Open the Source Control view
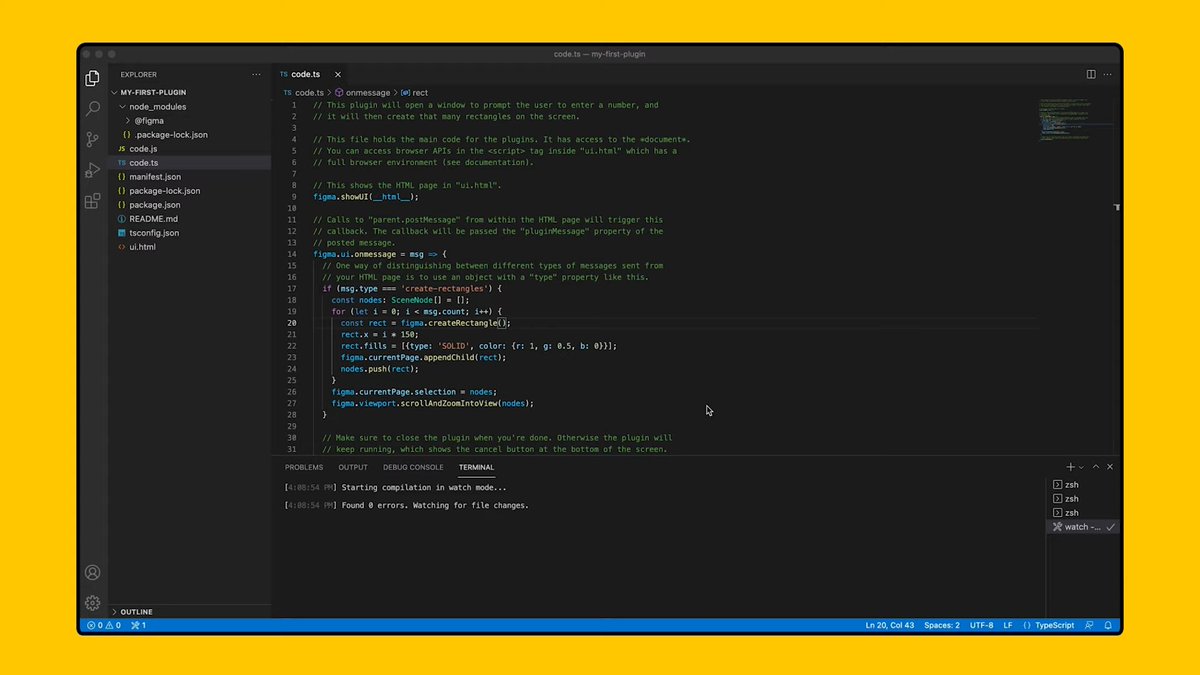This screenshot has width=1200, height=675. pos(92,139)
